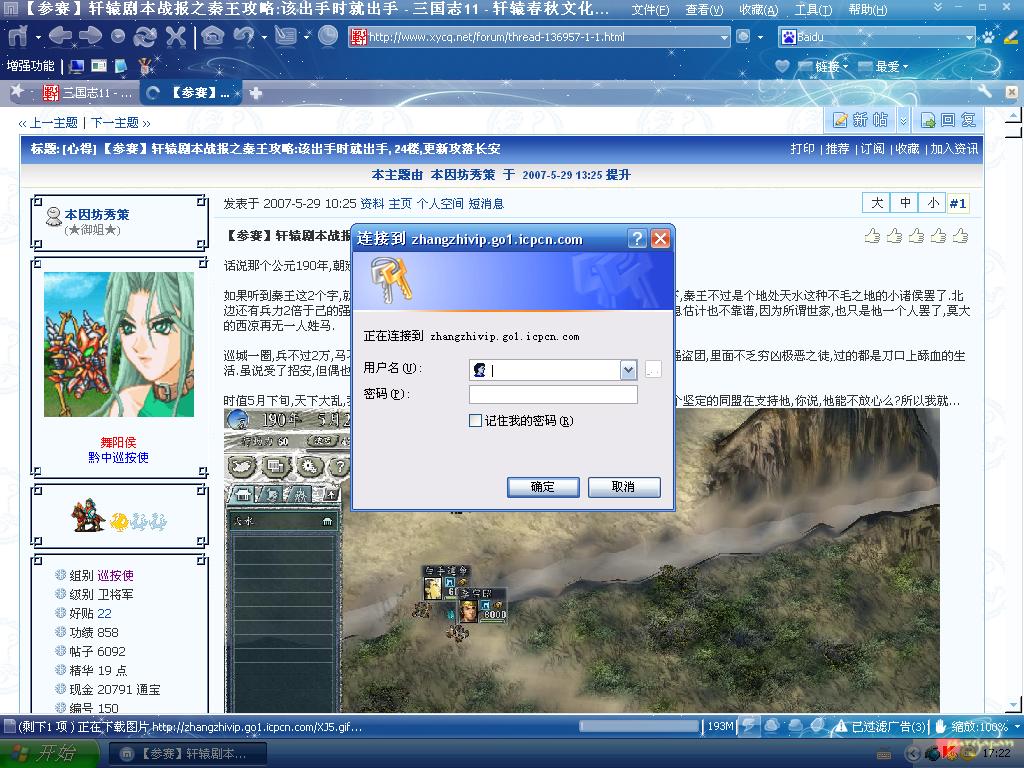The width and height of the screenshot is (1024, 768).
Task: Open the zoom 缩放 100% dropdown
Action: click(1016, 726)
